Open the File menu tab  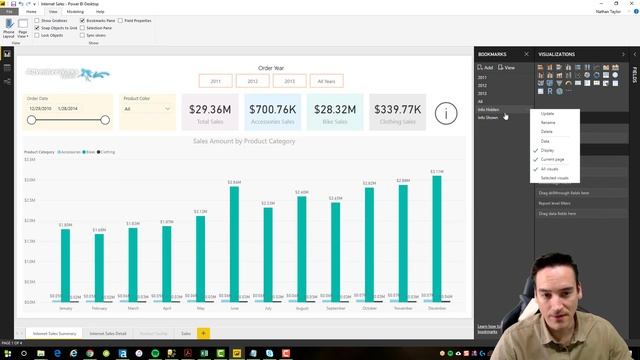(x=9, y=11)
